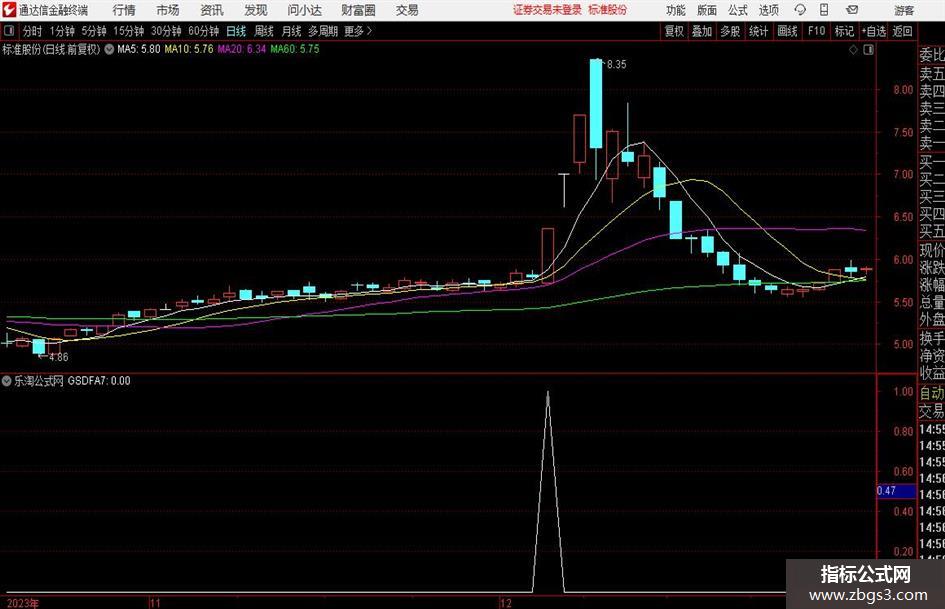
Task: Click the red 标准股份 stock name in title bar
Action: pos(608,10)
